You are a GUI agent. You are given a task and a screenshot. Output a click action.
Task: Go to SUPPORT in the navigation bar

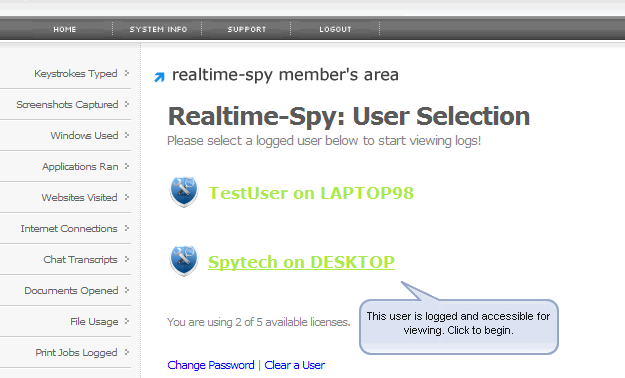pos(247,29)
